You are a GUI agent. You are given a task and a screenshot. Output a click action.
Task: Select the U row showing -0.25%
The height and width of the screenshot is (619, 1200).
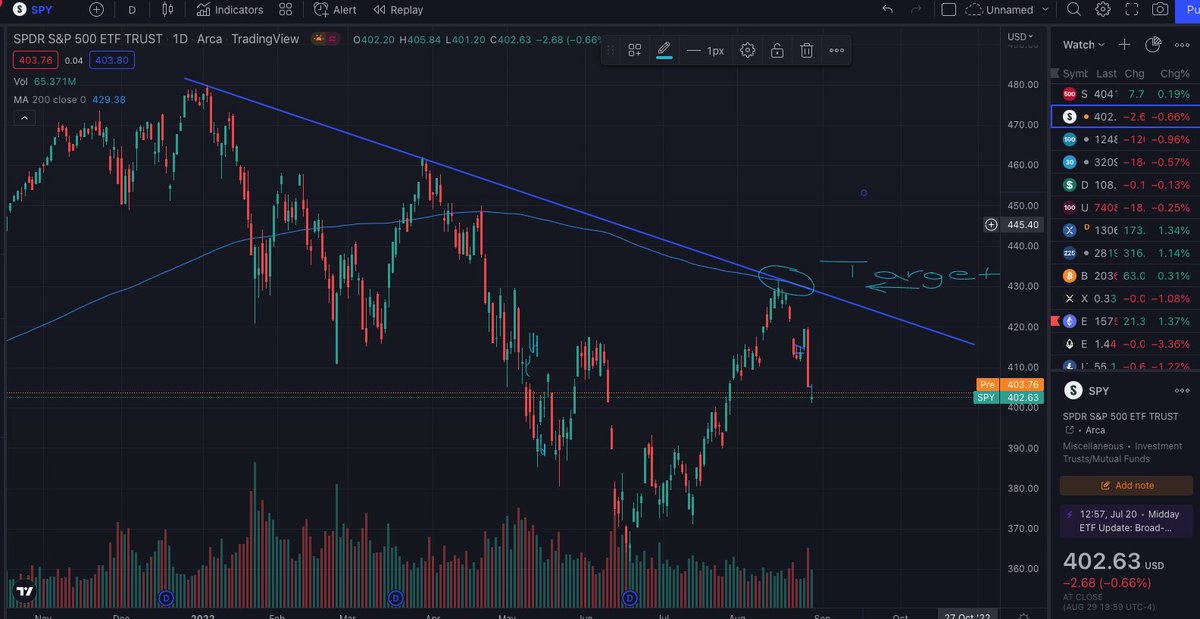point(1126,208)
